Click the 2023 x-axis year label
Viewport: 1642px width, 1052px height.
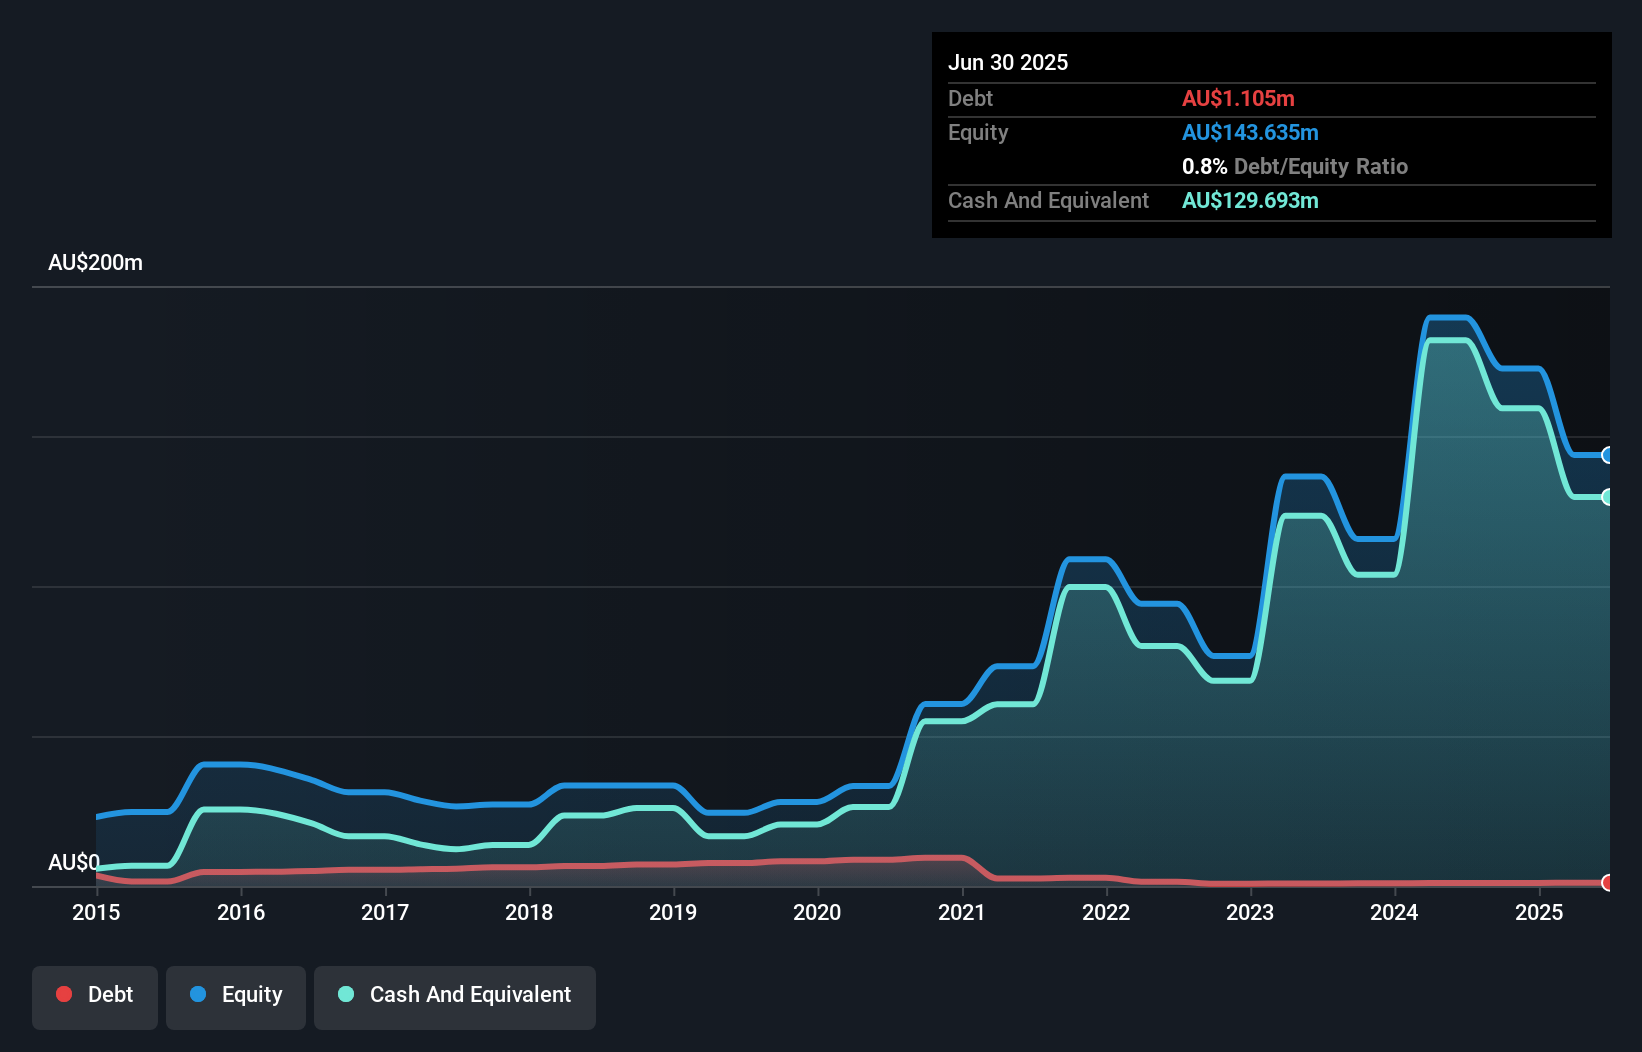click(1250, 912)
